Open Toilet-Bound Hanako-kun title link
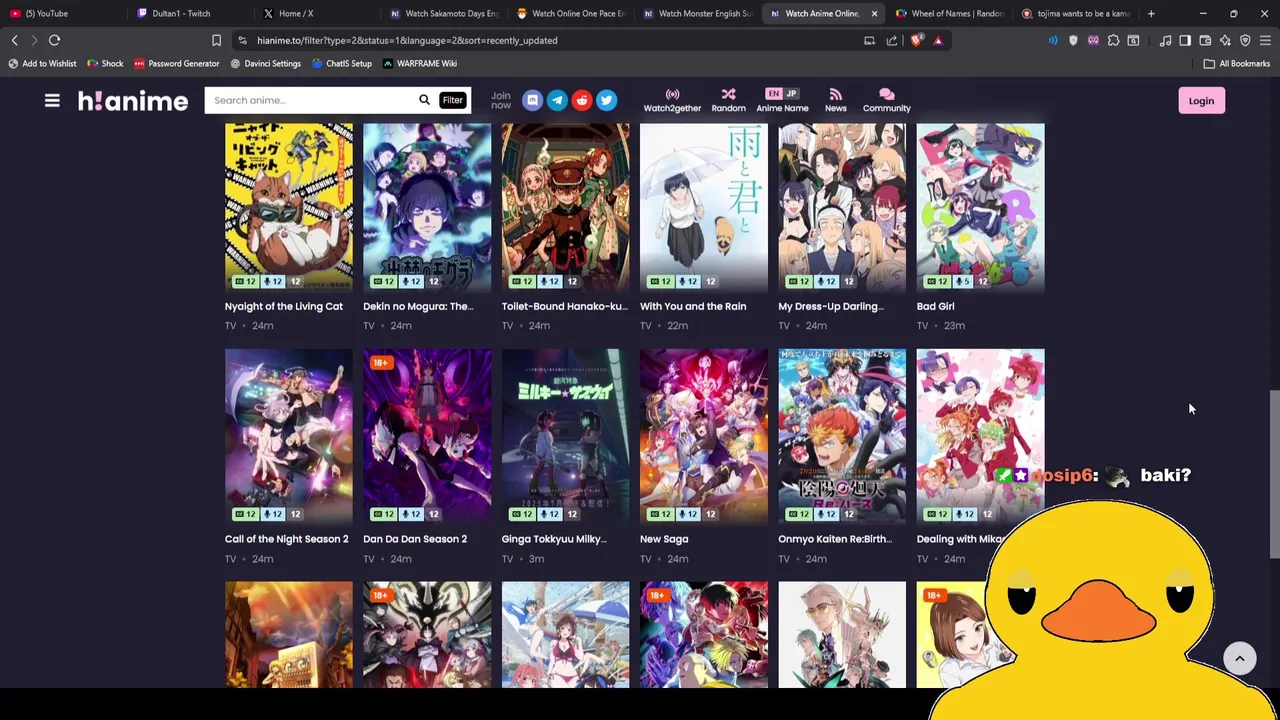 coord(565,306)
